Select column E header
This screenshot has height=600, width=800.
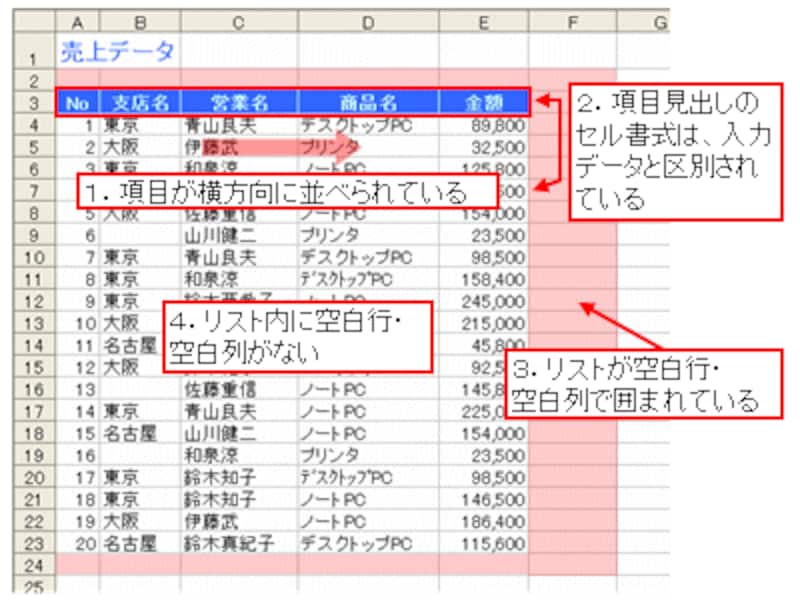tap(483, 21)
